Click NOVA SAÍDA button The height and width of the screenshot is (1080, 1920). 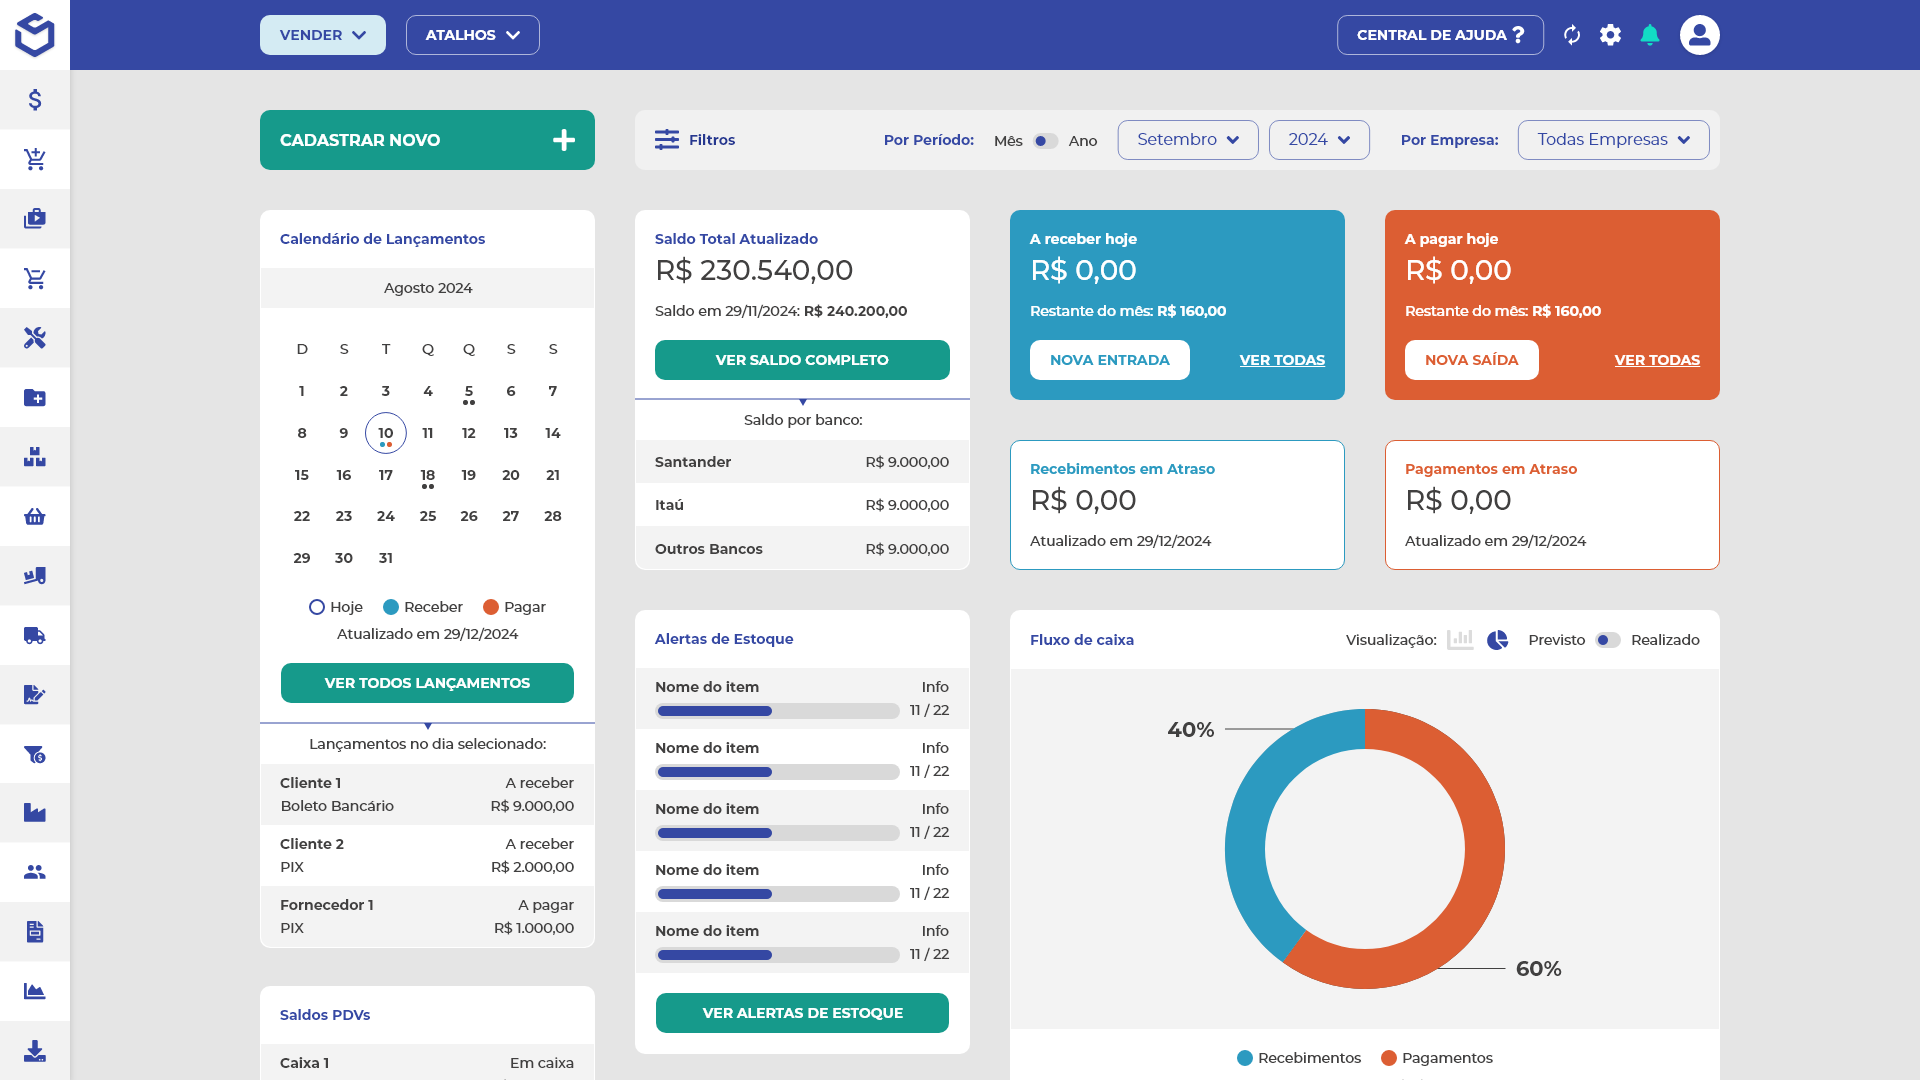(x=1472, y=360)
